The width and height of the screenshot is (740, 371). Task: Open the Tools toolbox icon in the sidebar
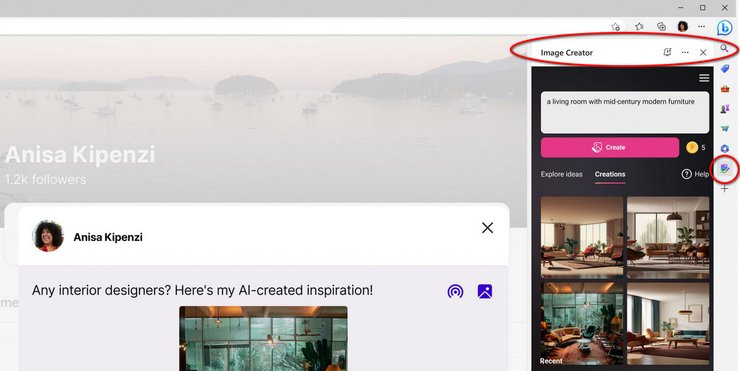[x=724, y=89]
